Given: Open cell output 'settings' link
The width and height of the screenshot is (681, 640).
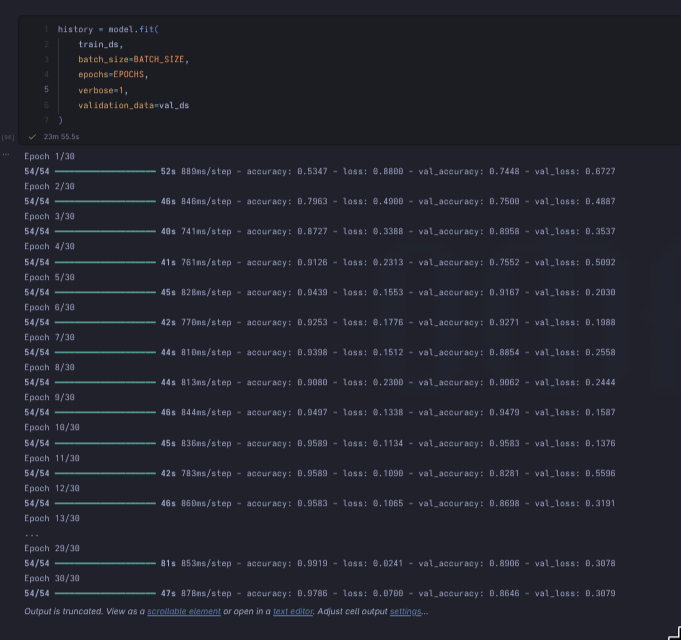Looking at the screenshot, I should [405, 611].
